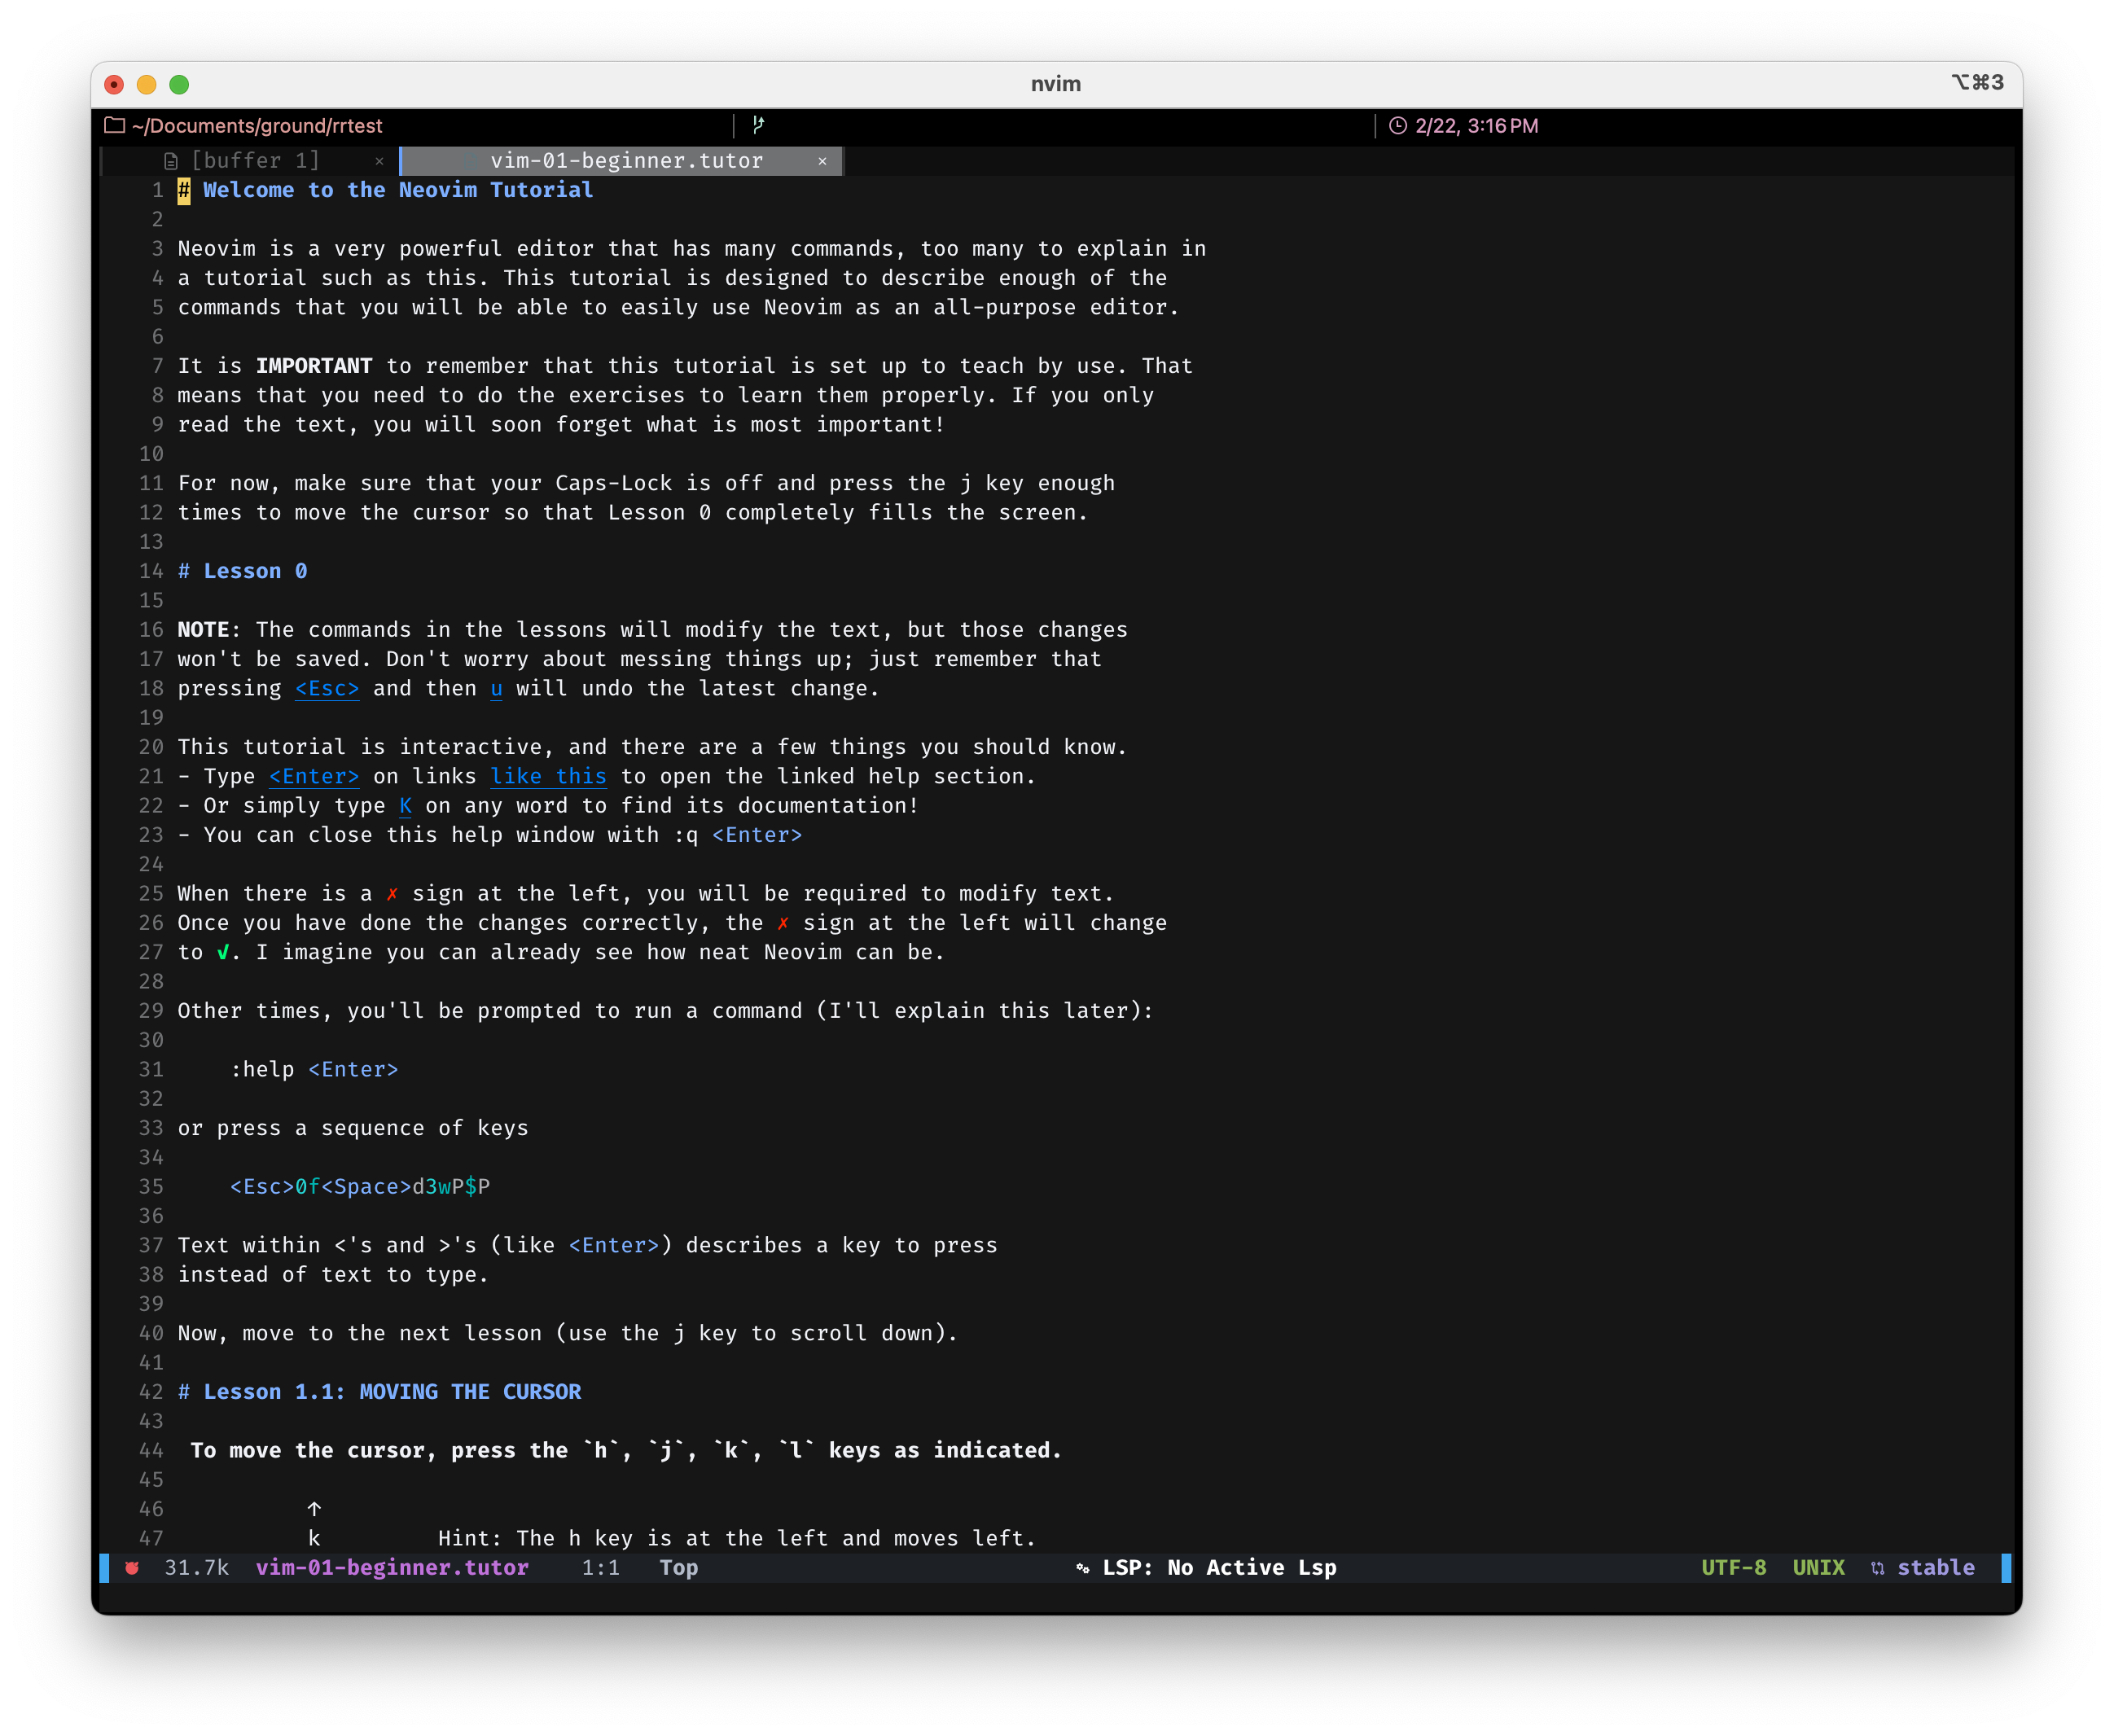Place cursor on 'Lesson 0' heading
Screen dimensions: 2114x1736
(255, 571)
